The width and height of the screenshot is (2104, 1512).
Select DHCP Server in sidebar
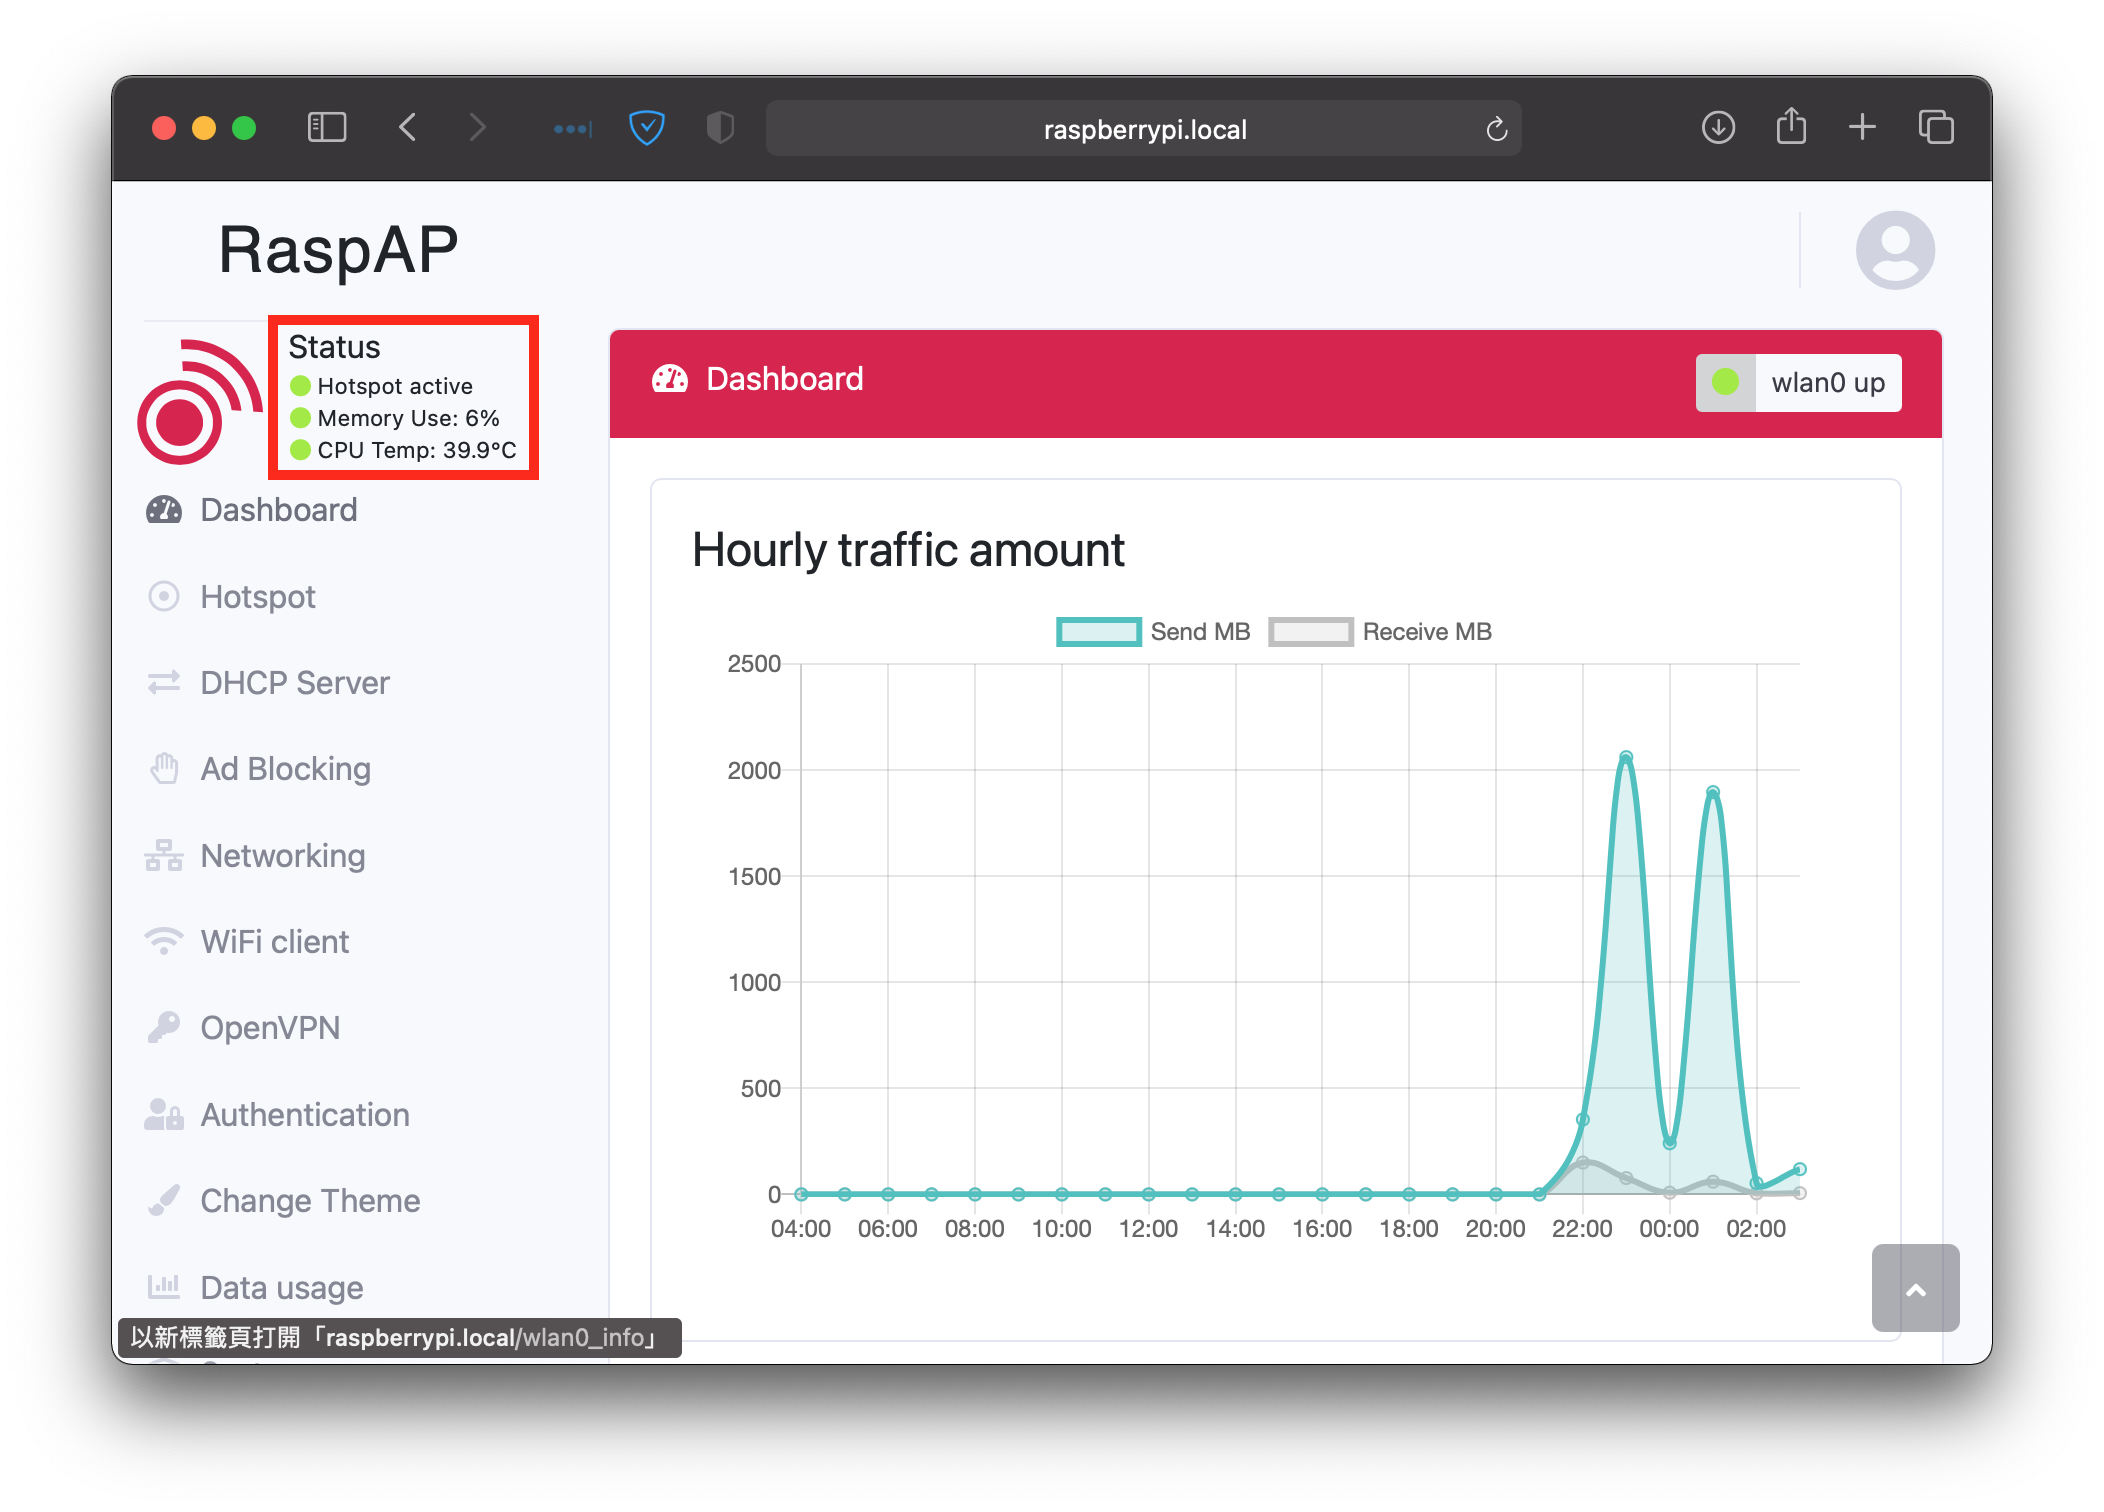point(294,683)
